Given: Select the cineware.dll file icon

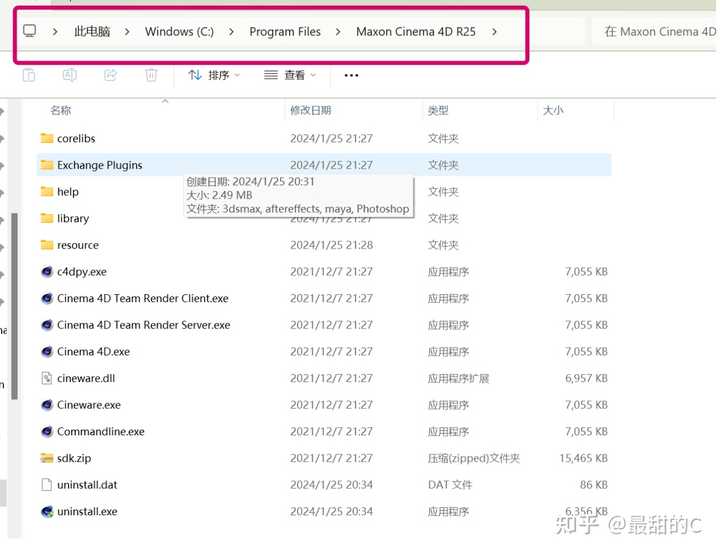Looking at the screenshot, I should [47, 378].
